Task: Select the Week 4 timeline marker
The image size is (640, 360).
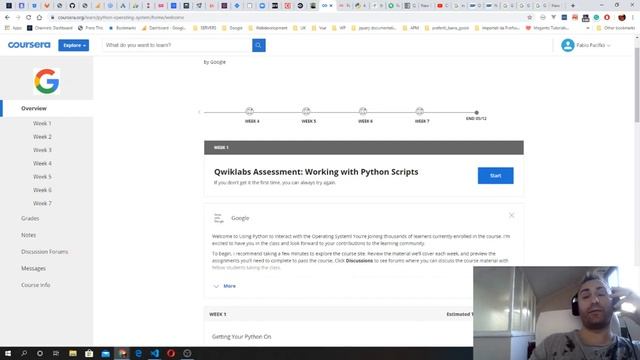Action: point(249,111)
